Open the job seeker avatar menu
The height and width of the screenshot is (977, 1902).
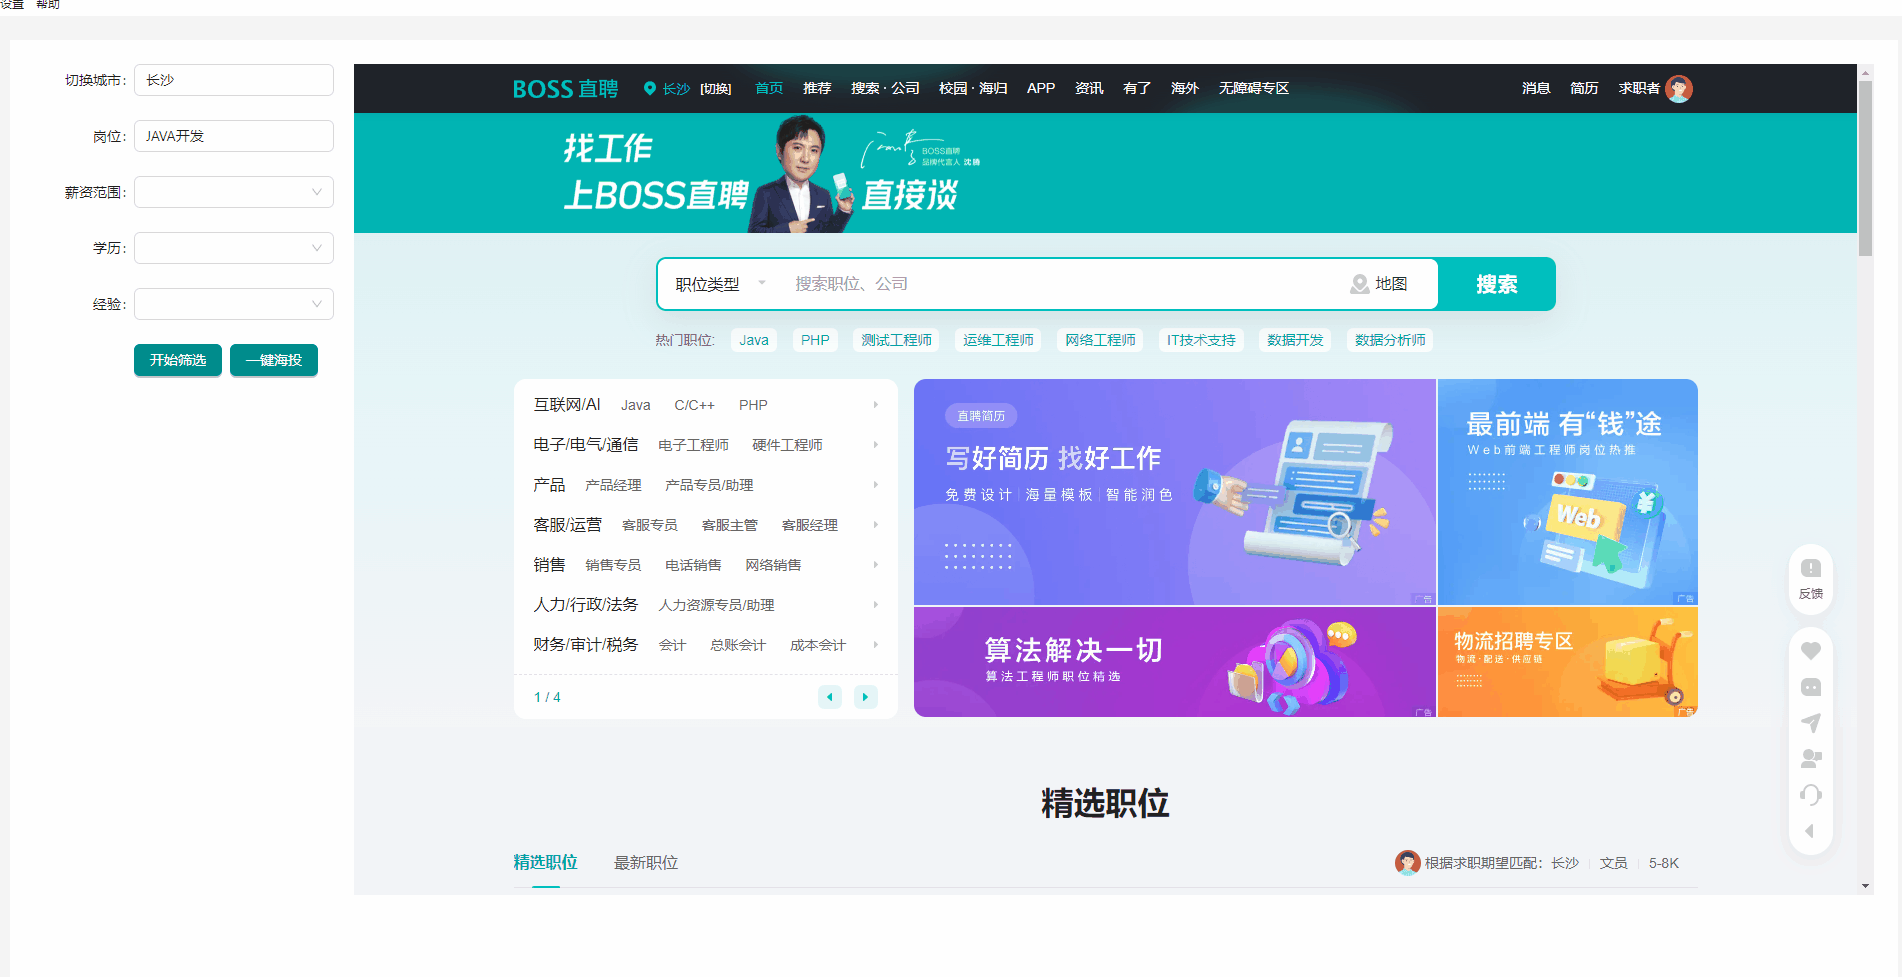pyautogui.click(x=1679, y=89)
